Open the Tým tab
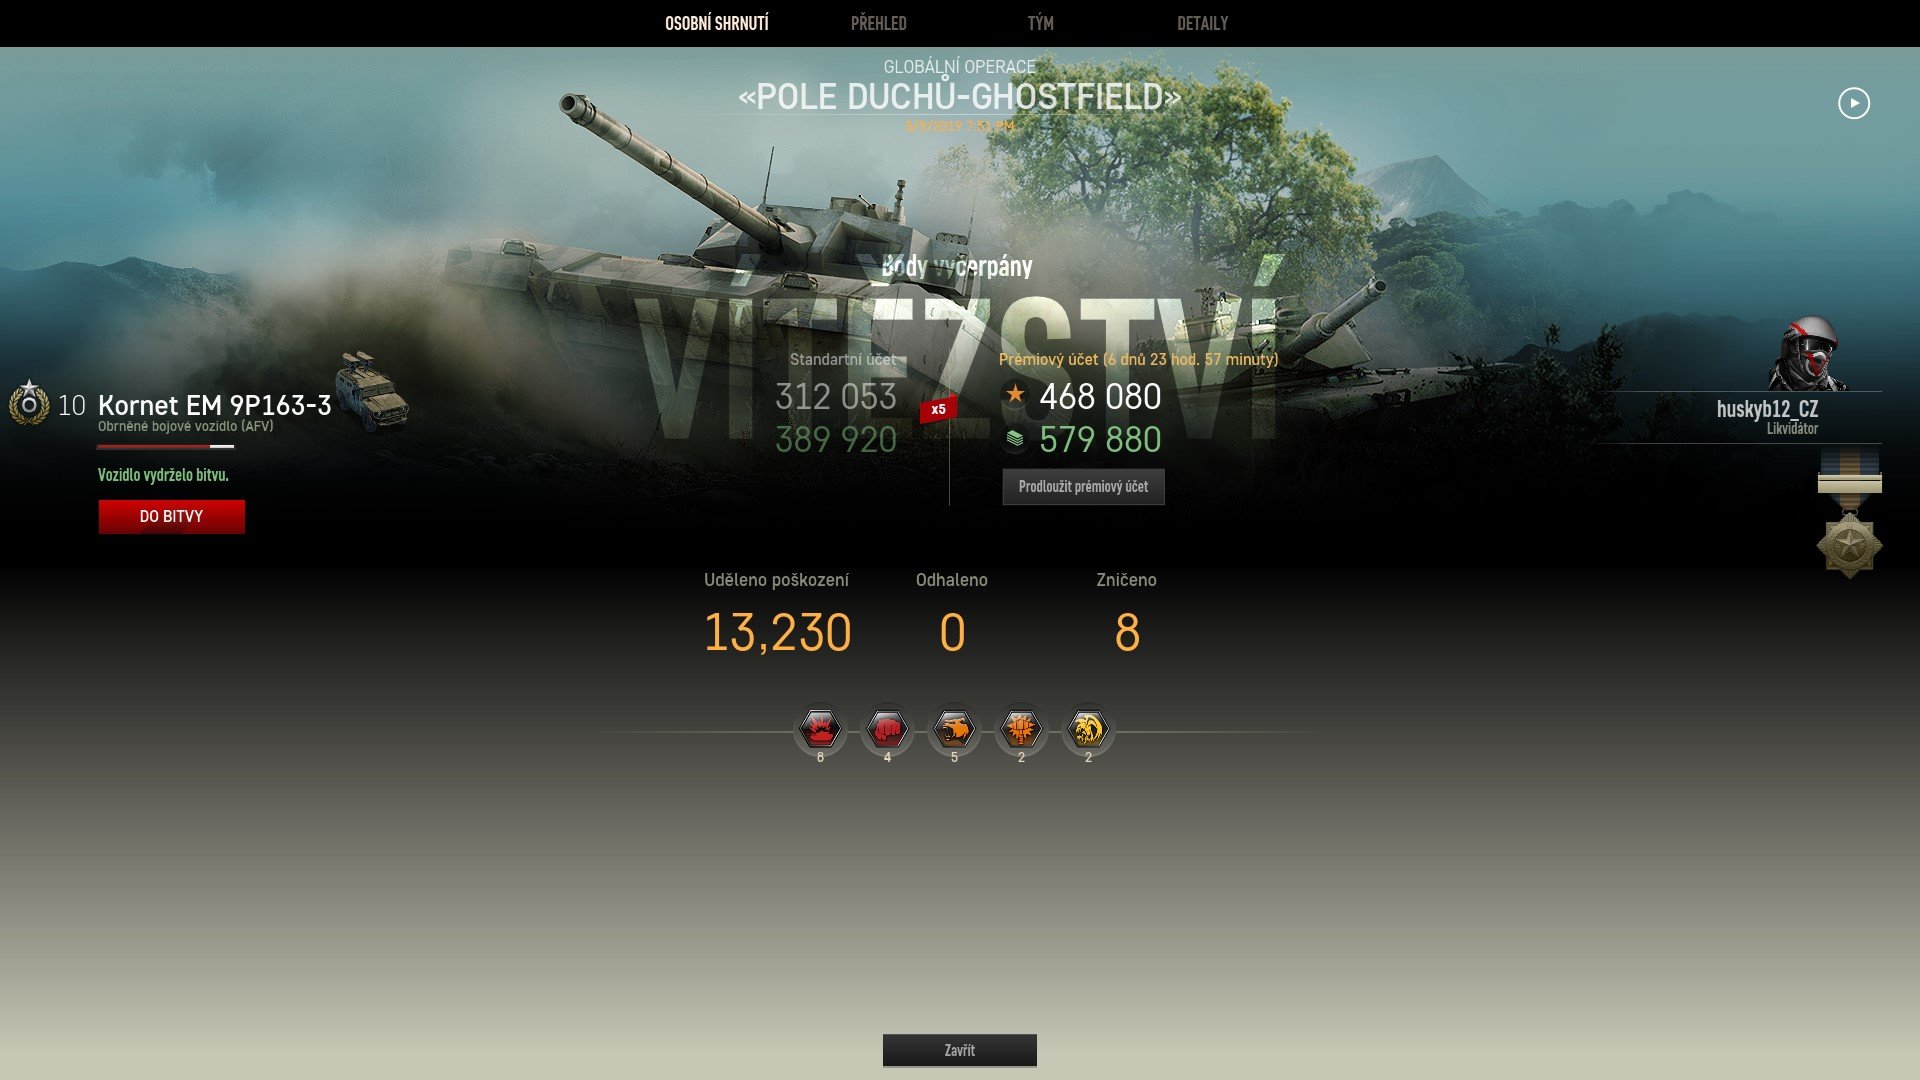This screenshot has width=1920, height=1080. click(x=1040, y=23)
